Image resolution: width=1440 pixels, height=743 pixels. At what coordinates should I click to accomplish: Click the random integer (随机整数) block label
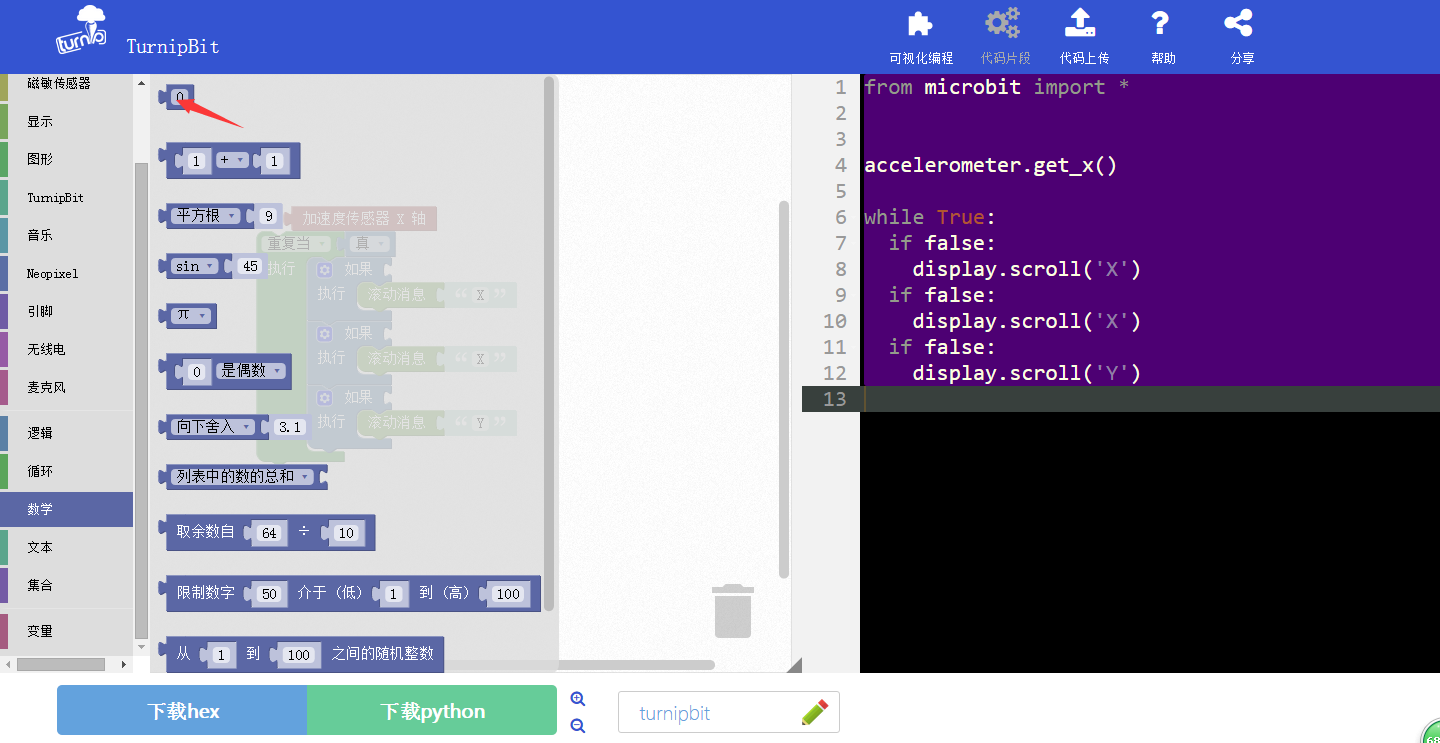click(383, 654)
